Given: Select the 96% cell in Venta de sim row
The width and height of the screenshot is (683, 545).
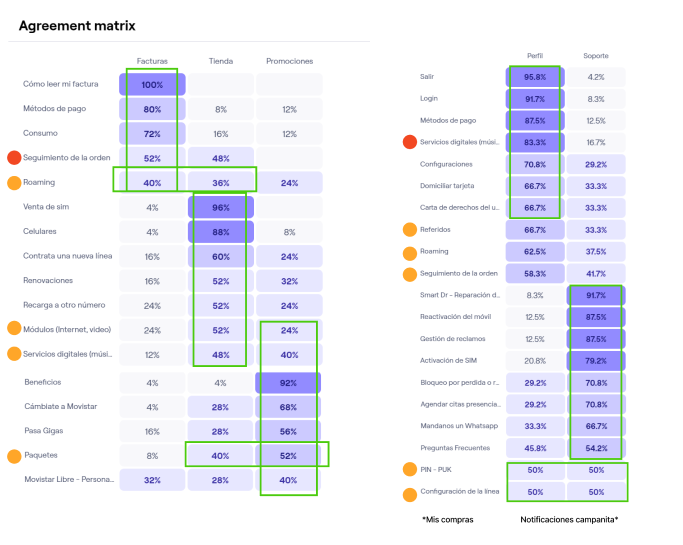Looking at the screenshot, I should (221, 207).
